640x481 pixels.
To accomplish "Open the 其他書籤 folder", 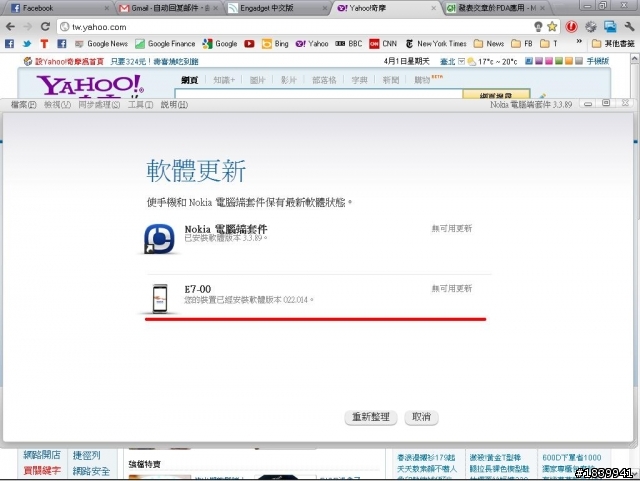I will (613, 44).
